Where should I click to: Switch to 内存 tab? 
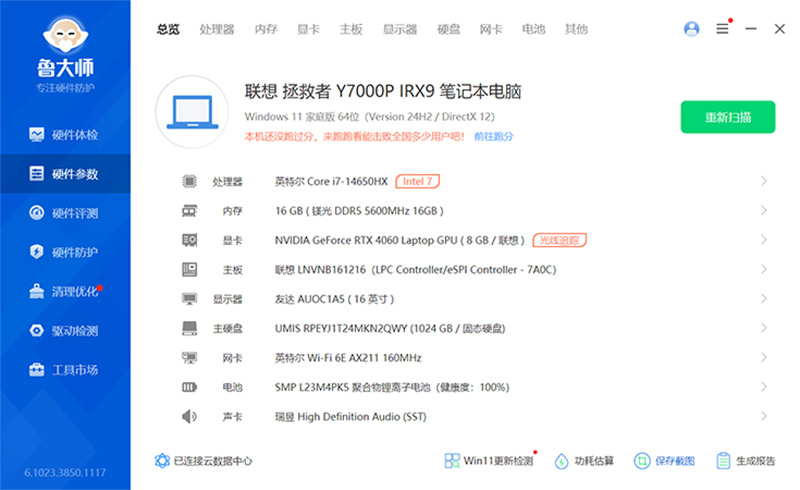pos(266,30)
